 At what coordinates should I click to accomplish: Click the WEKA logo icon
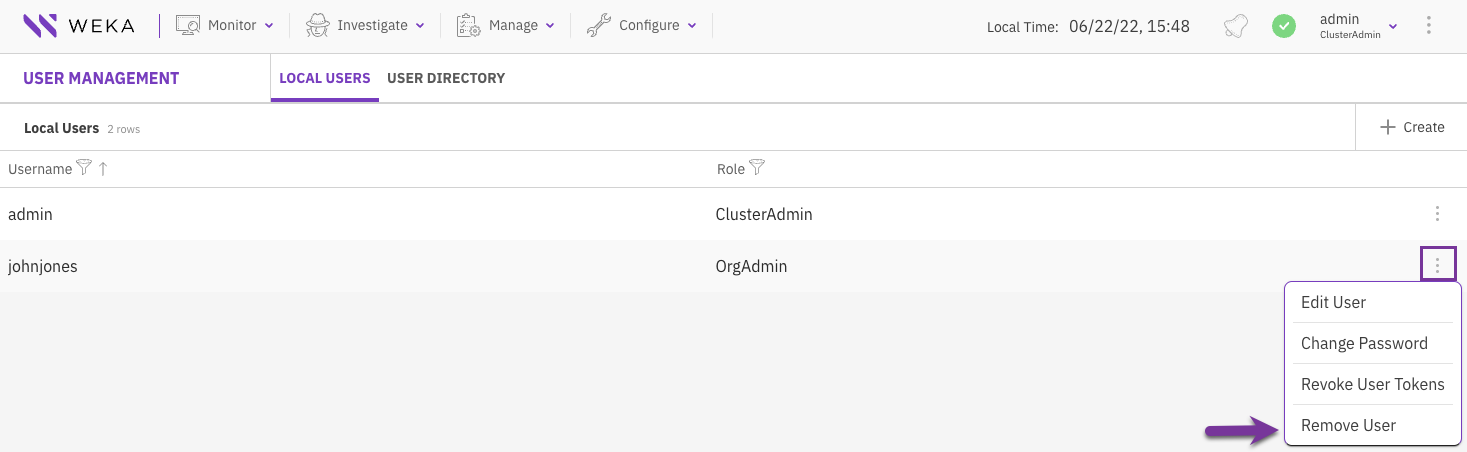pos(40,26)
